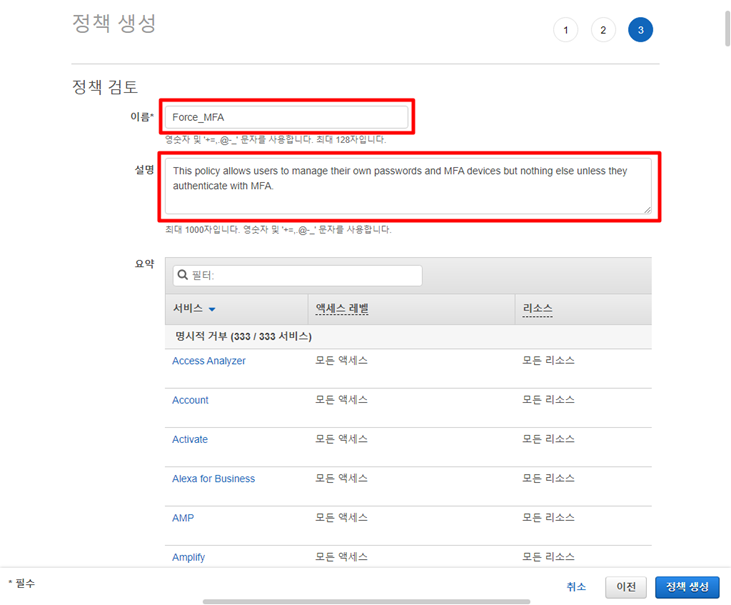Click the name hint text 최대 128자입니다
731x605 pixels.
tap(351, 139)
